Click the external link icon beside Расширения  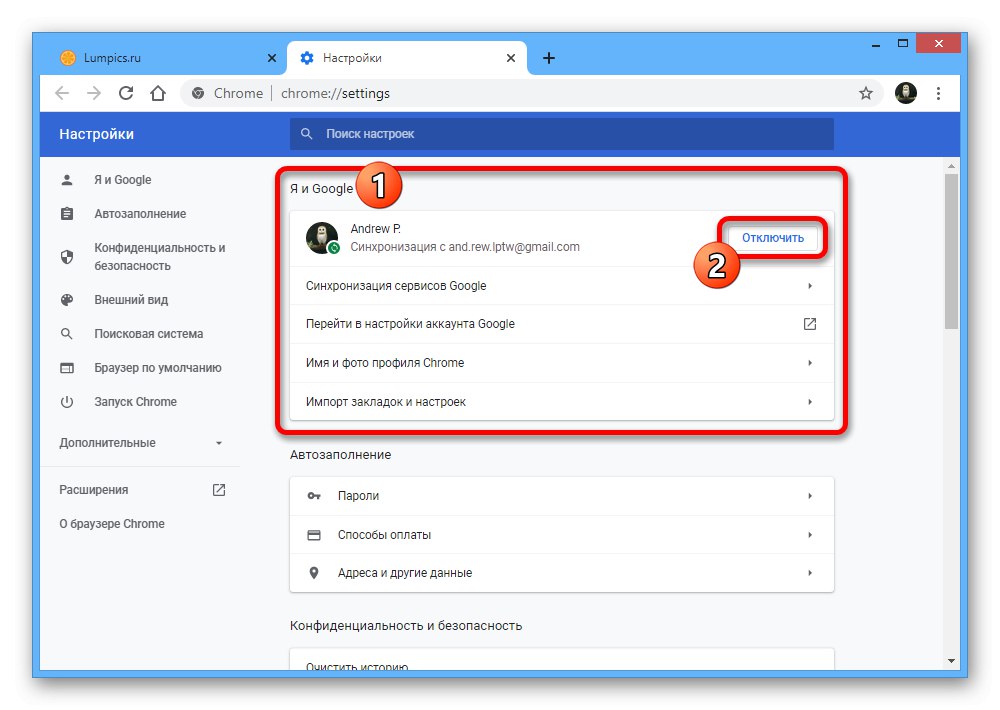(x=219, y=490)
